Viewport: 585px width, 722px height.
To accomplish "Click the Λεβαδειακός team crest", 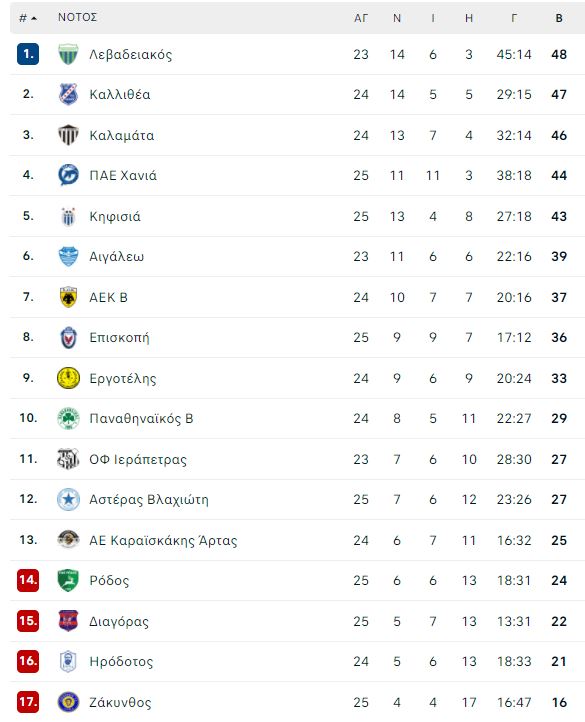I will pos(68,54).
